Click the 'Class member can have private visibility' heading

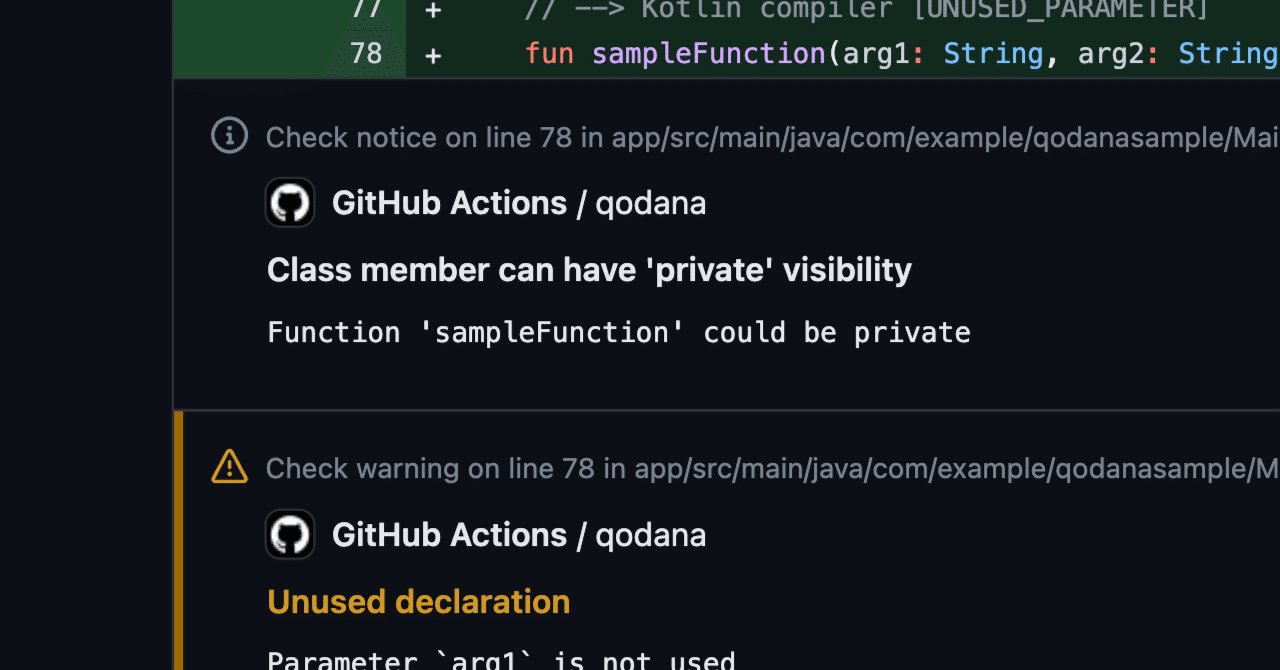click(x=588, y=269)
